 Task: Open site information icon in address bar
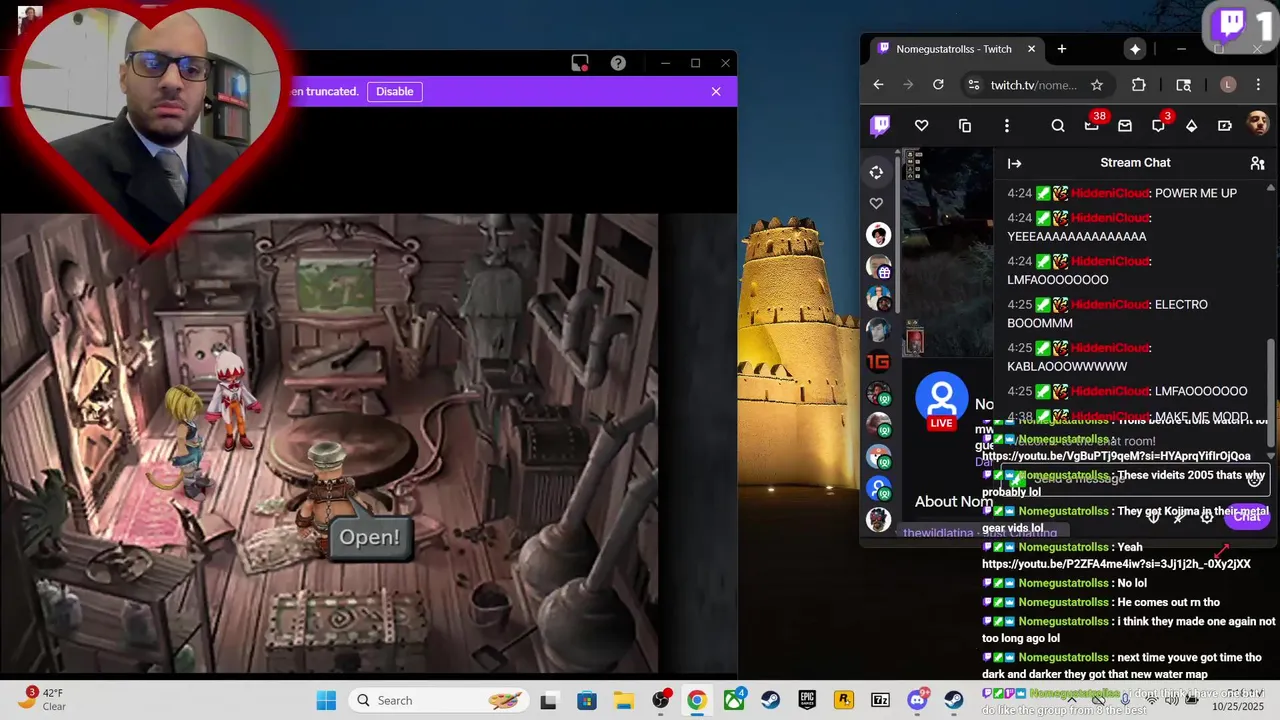(974, 85)
